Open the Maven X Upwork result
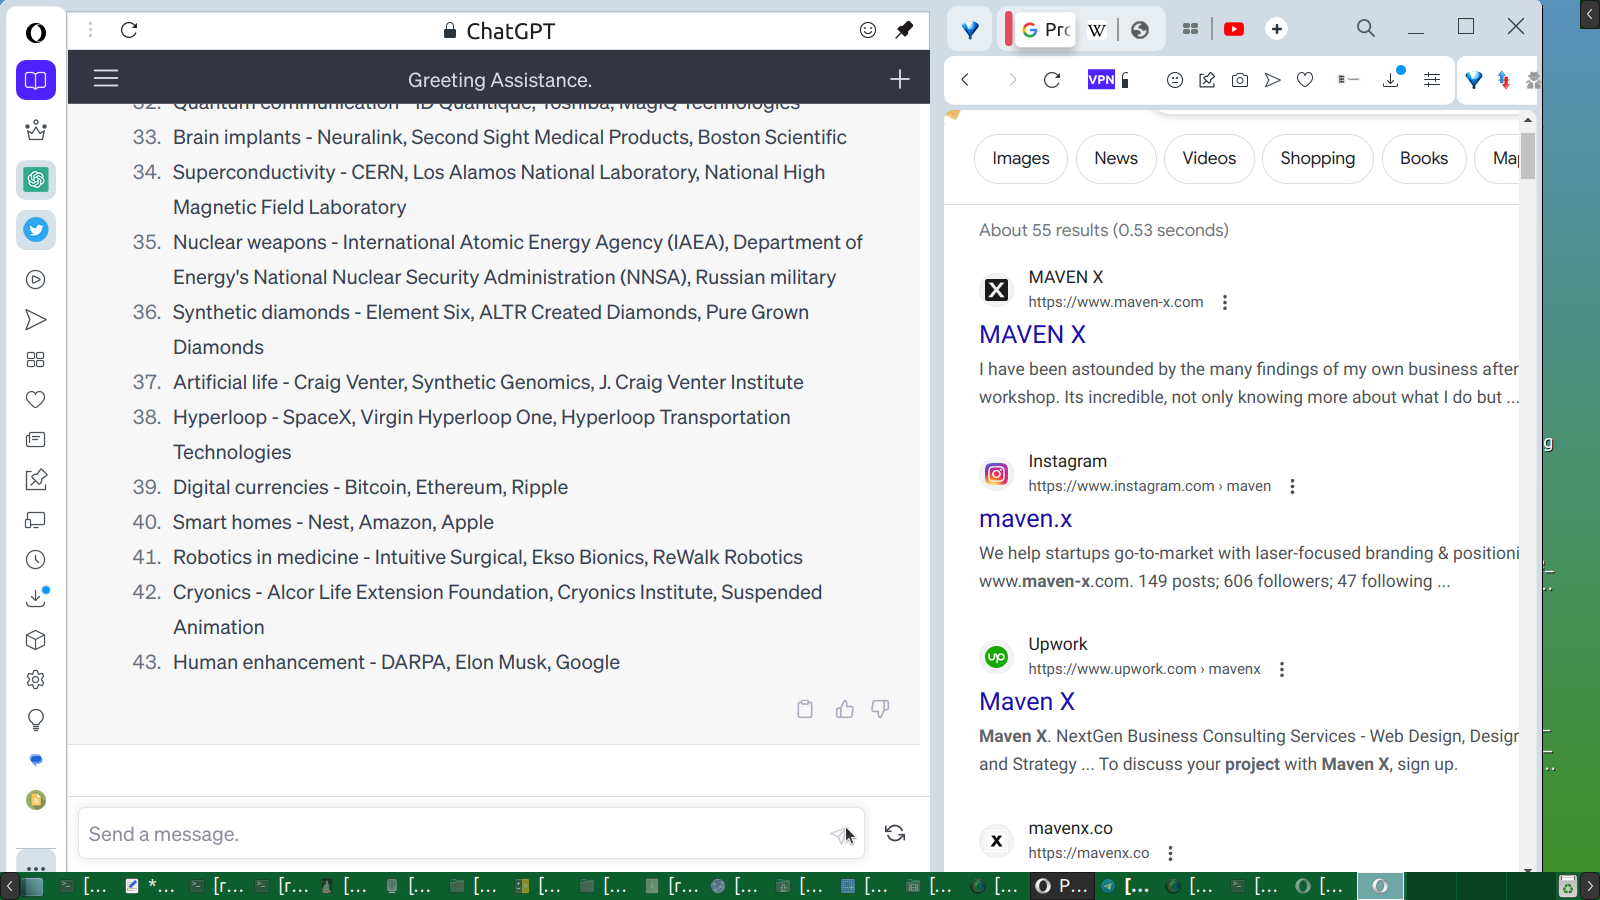 (x=1027, y=702)
